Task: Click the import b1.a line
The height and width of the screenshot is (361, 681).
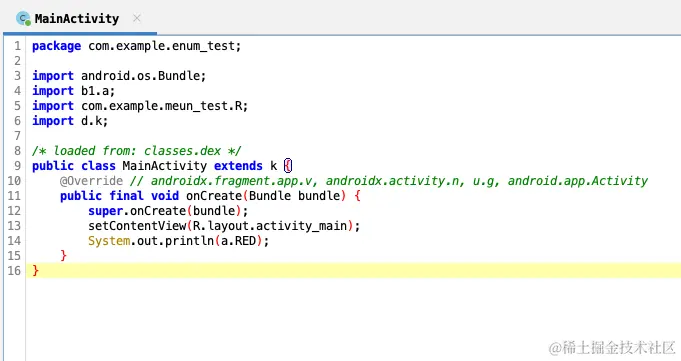Action: pyautogui.click(x=73, y=91)
